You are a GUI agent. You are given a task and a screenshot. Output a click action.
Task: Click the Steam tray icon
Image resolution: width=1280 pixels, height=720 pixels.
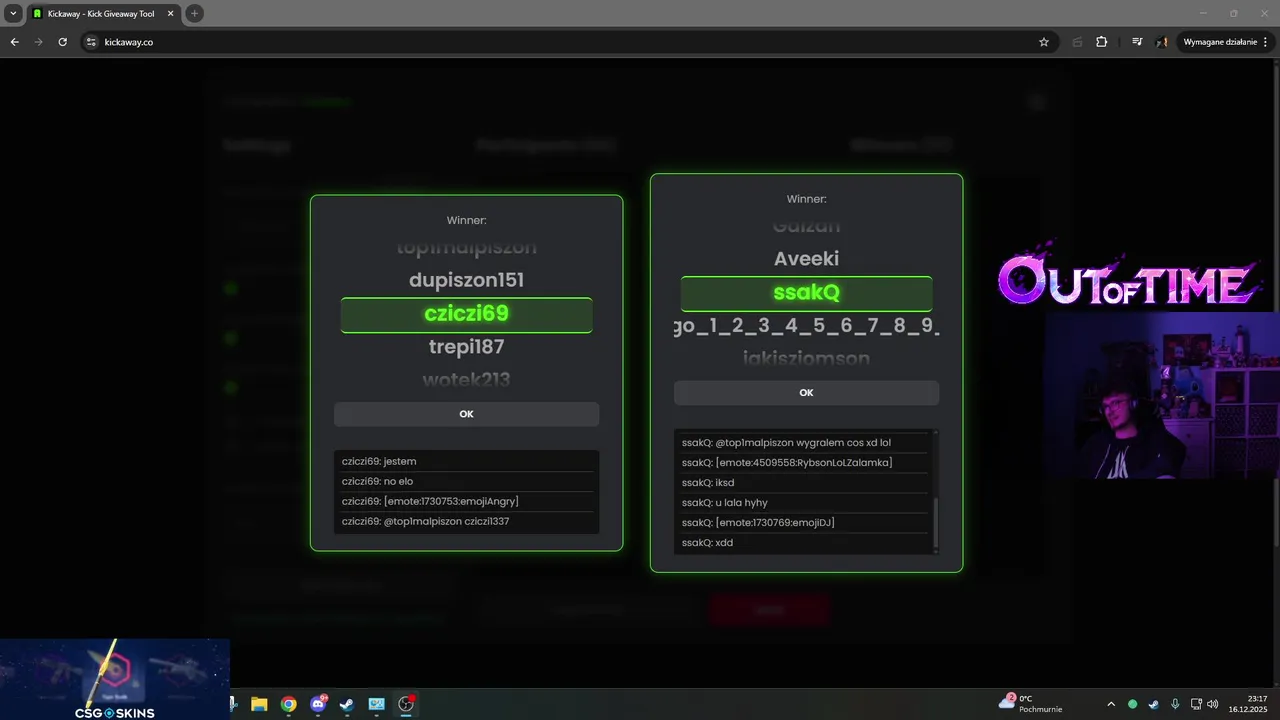[x=1154, y=704]
